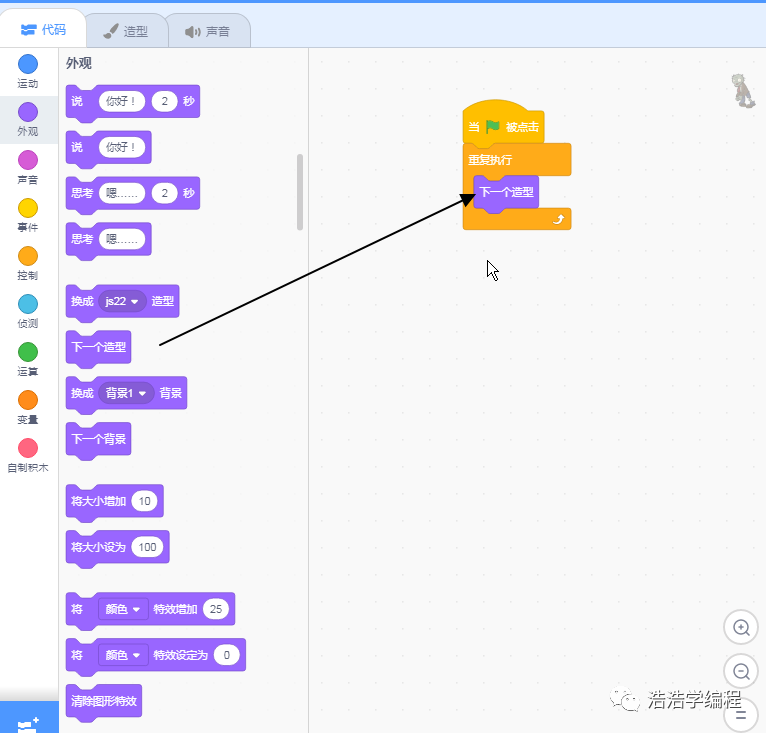
Task: Open the js22 costume dropdown
Action: pyautogui.click(x=122, y=301)
